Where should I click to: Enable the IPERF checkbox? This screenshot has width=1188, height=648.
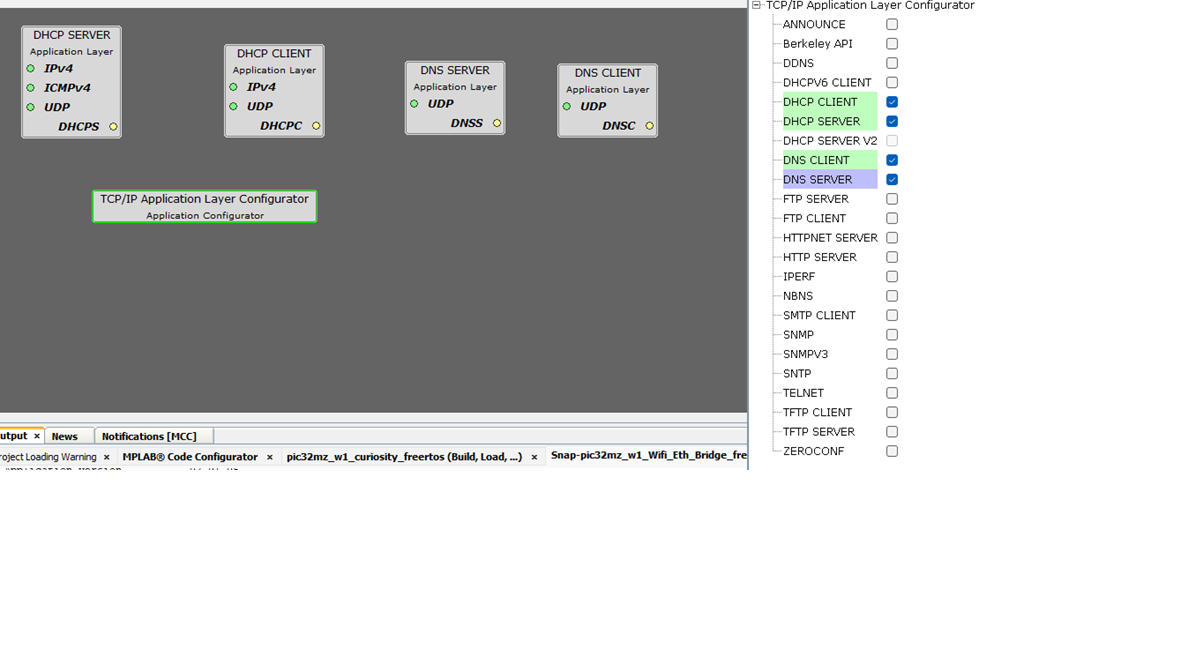tap(892, 277)
